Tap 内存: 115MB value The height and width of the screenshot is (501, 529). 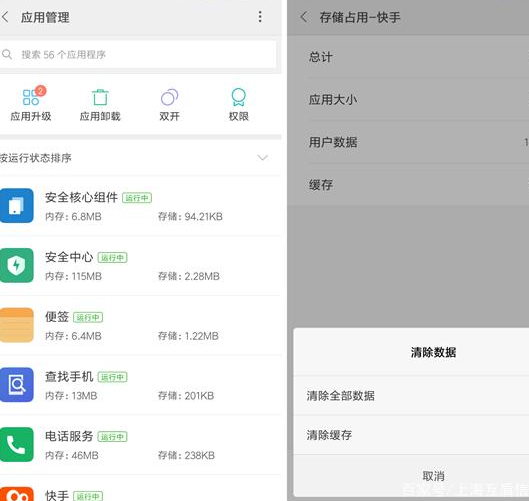point(73,276)
